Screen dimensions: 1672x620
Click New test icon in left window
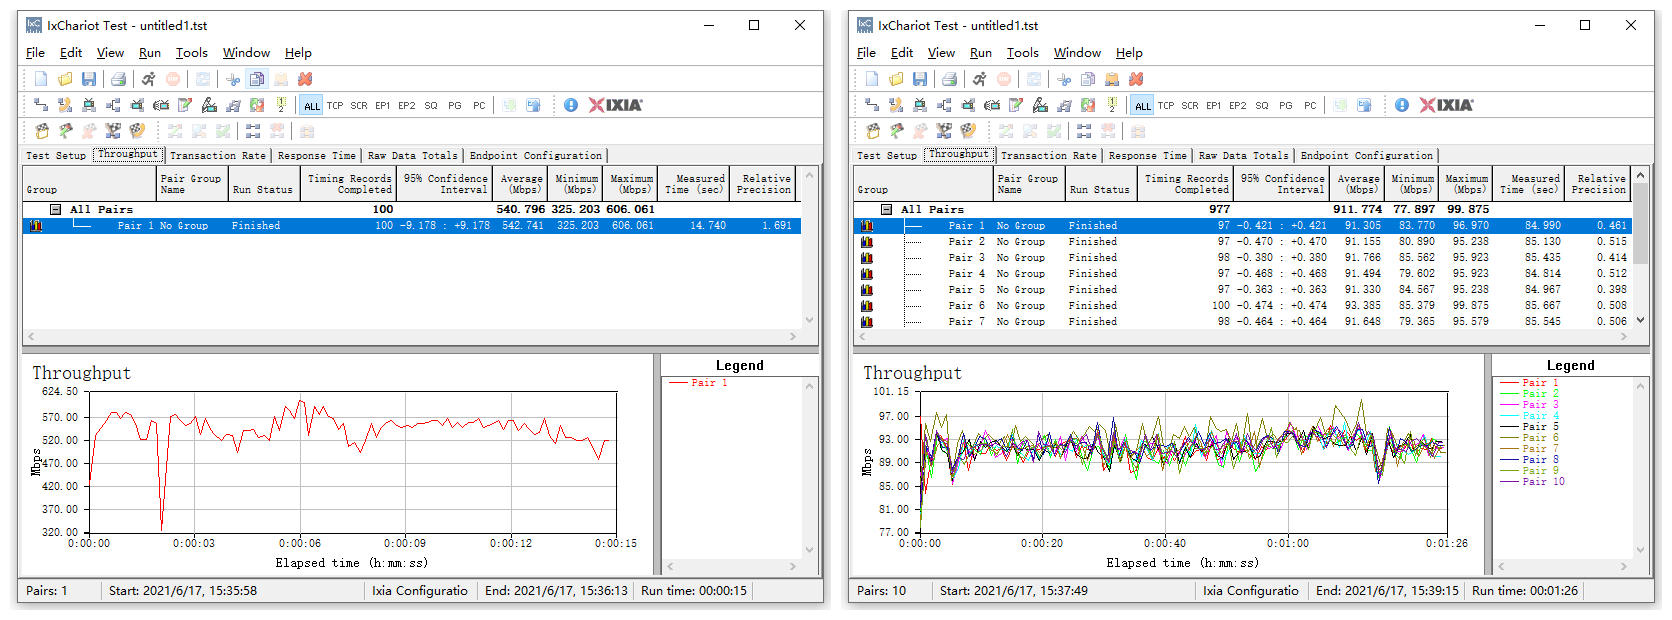click(41, 79)
